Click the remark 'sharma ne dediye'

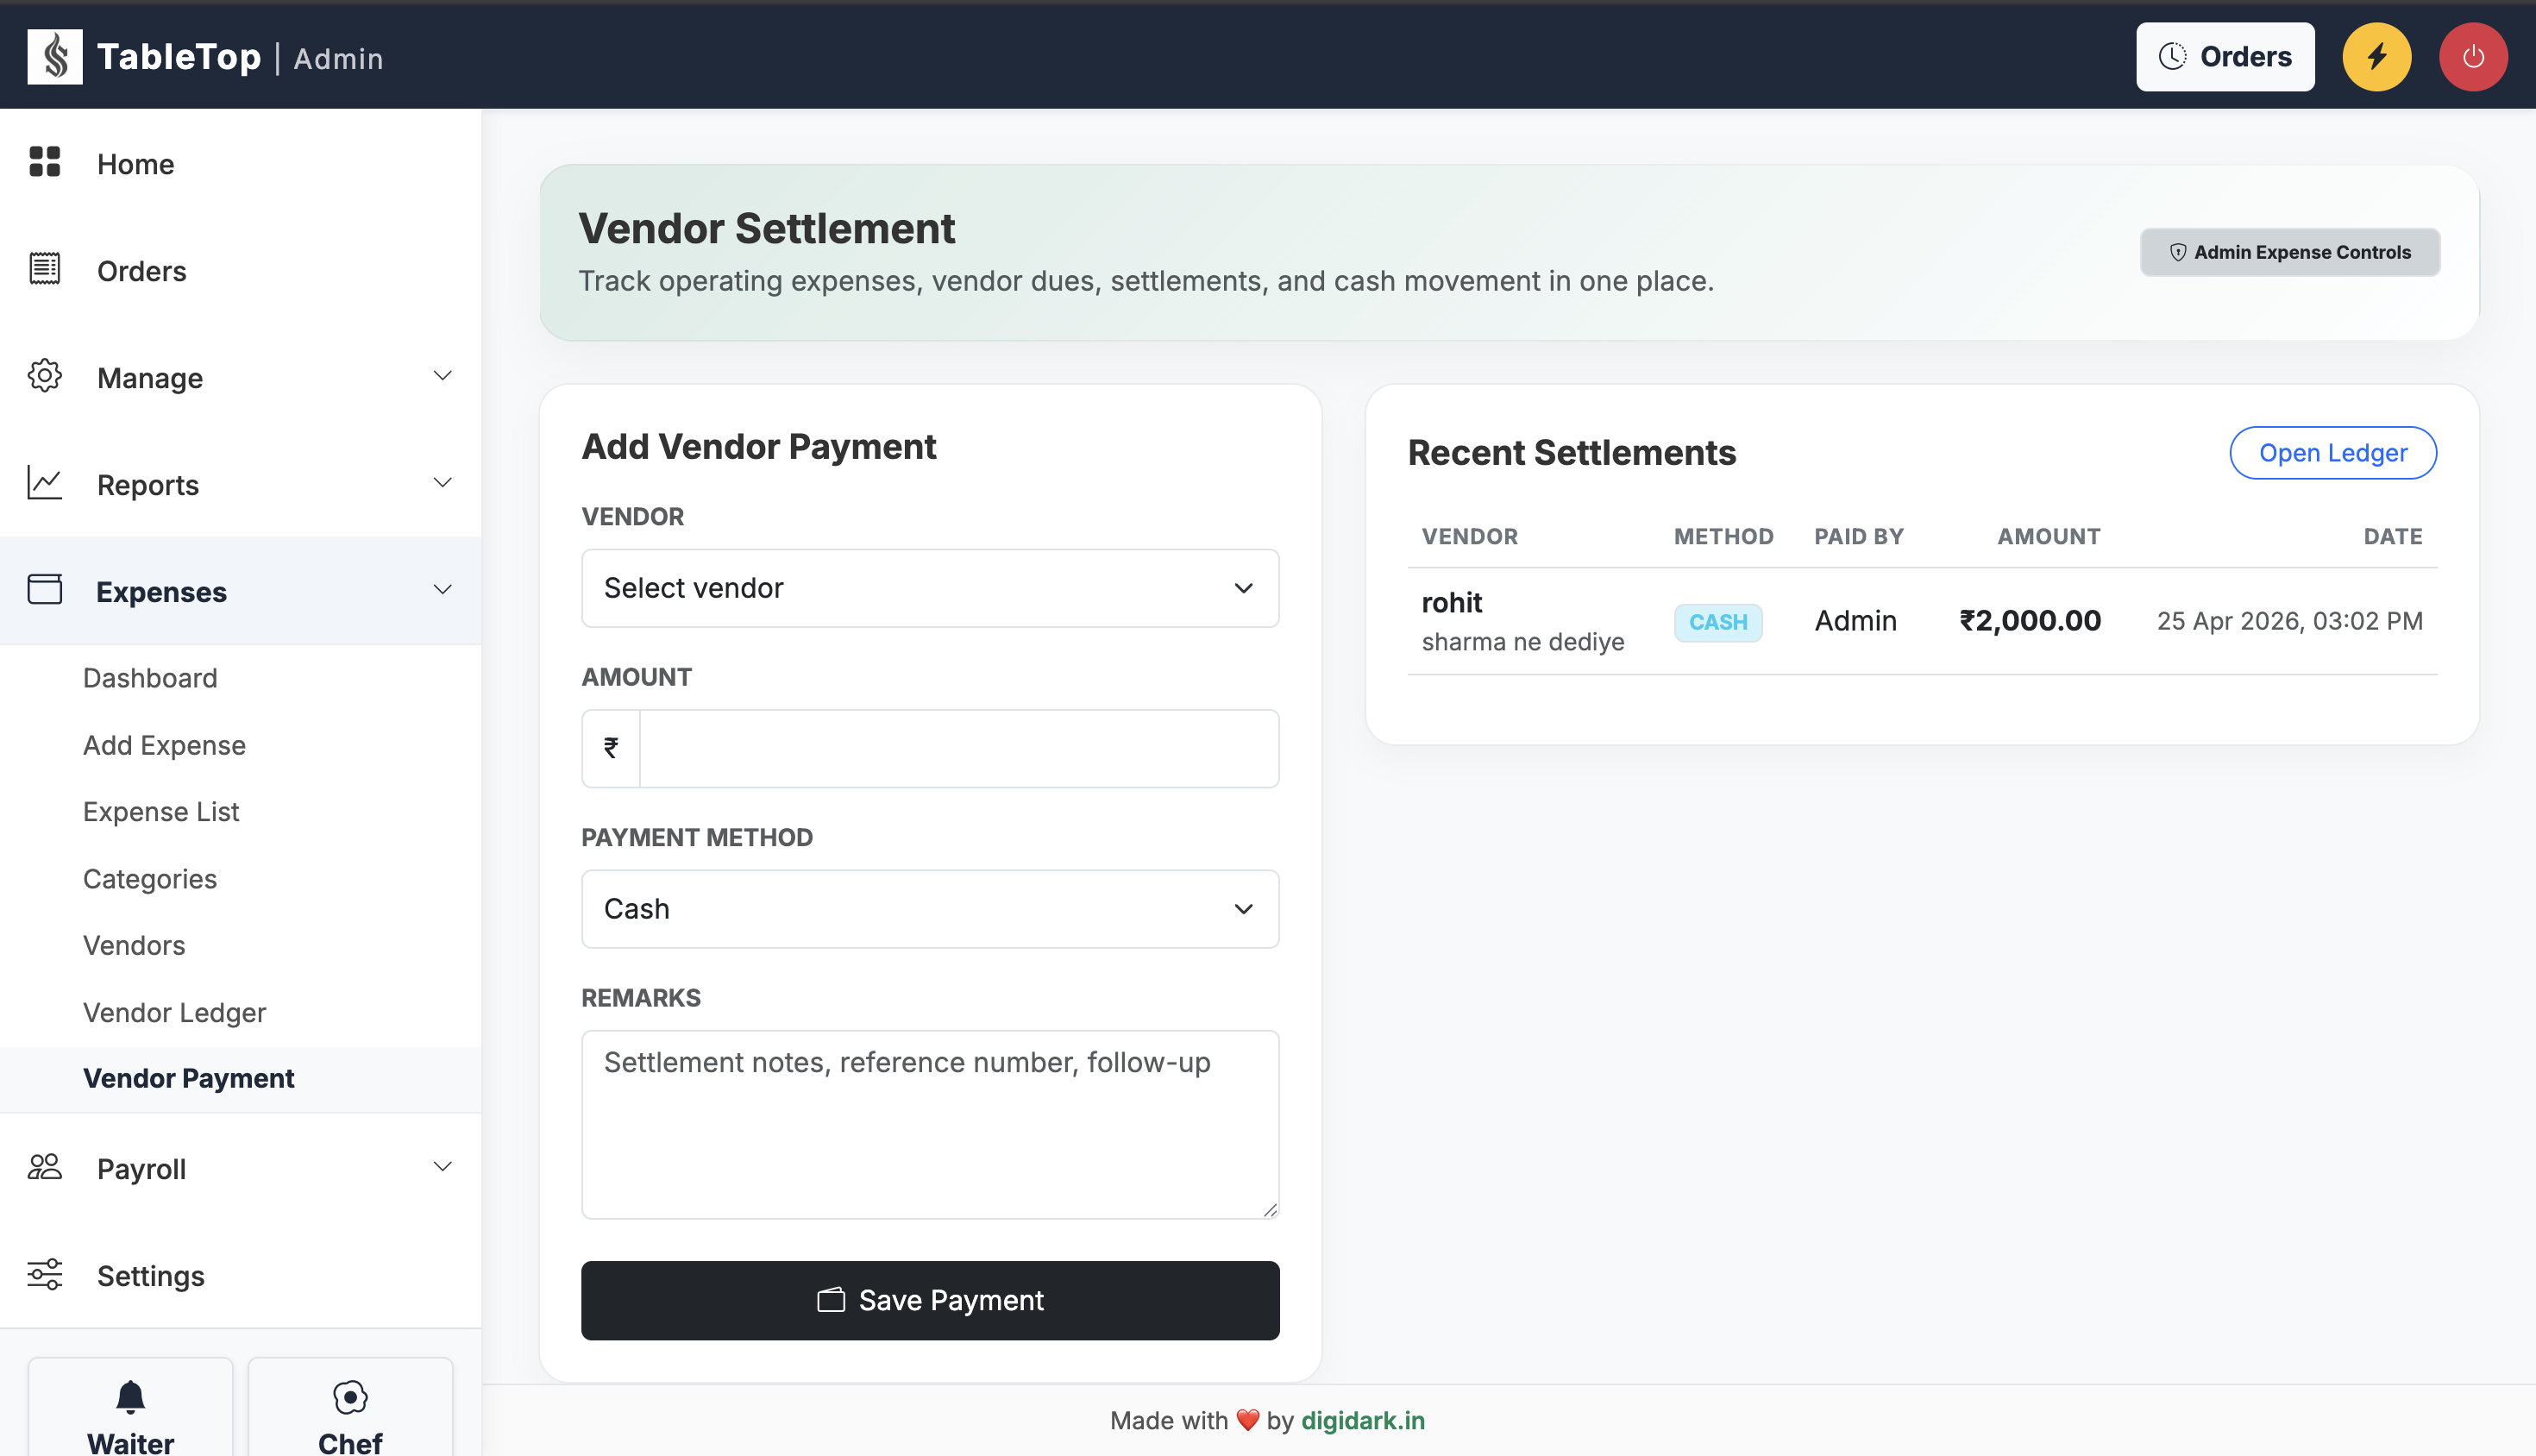point(1522,641)
